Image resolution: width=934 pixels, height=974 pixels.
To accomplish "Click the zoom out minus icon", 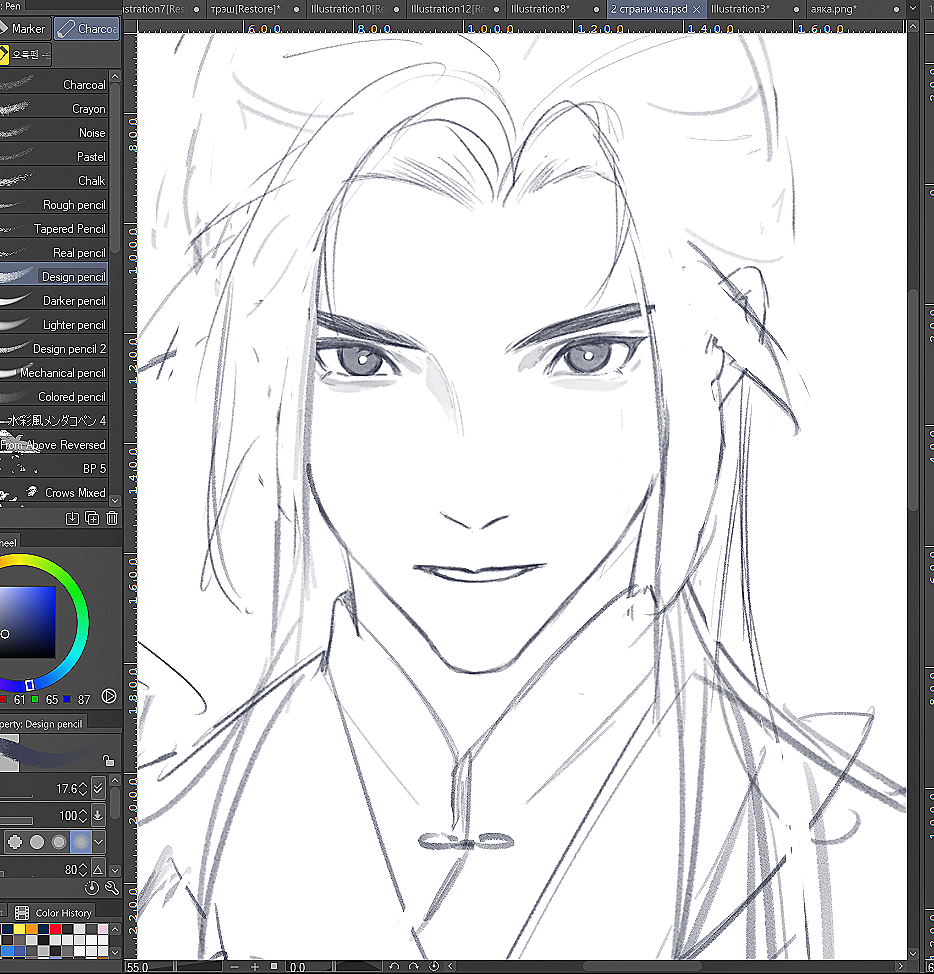I will tap(234, 967).
